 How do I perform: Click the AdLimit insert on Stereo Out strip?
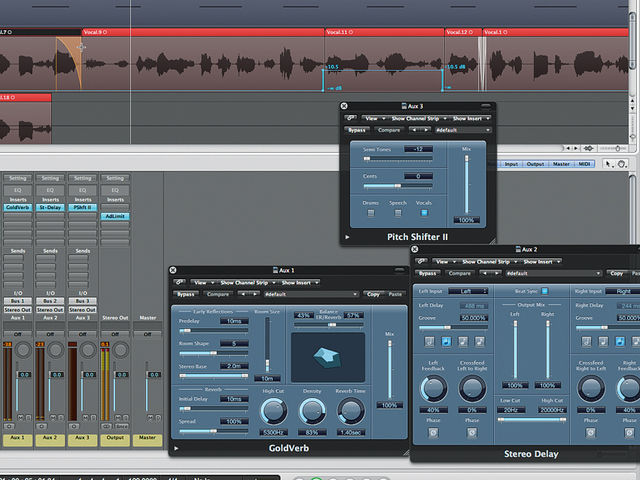tap(115, 216)
